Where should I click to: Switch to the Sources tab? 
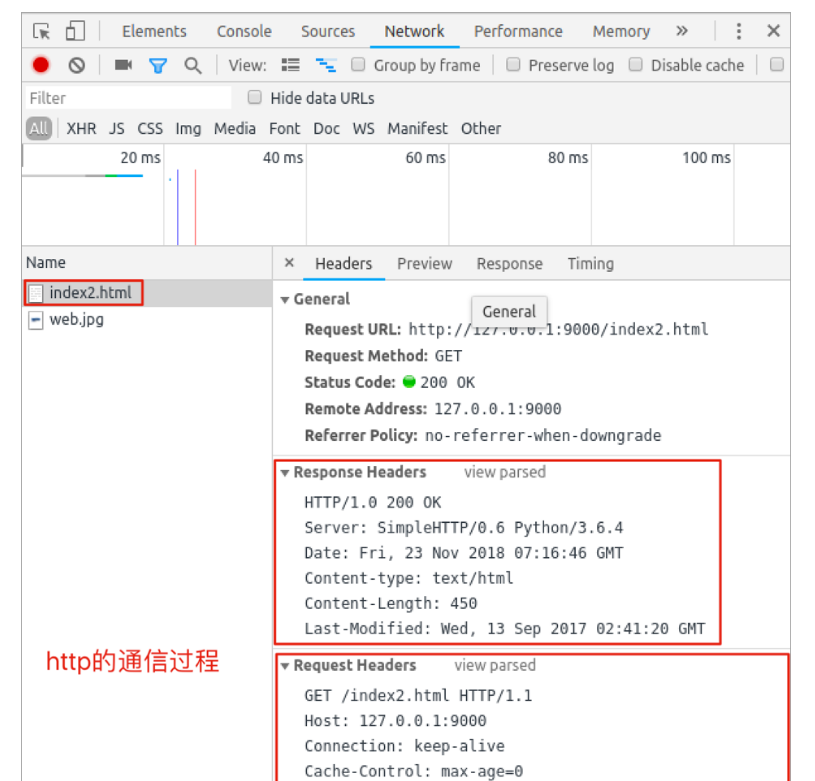click(x=328, y=31)
